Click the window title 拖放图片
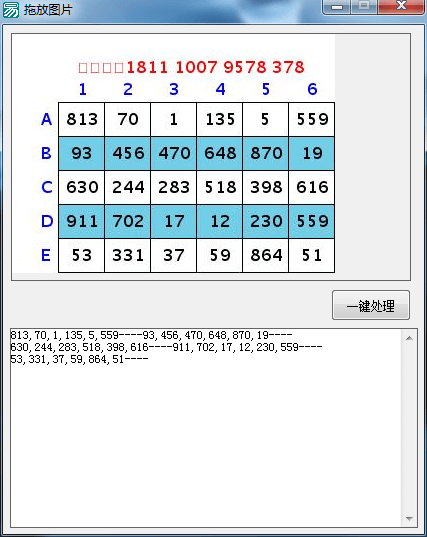The image size is (427, 537). click(x=48, y=10)
